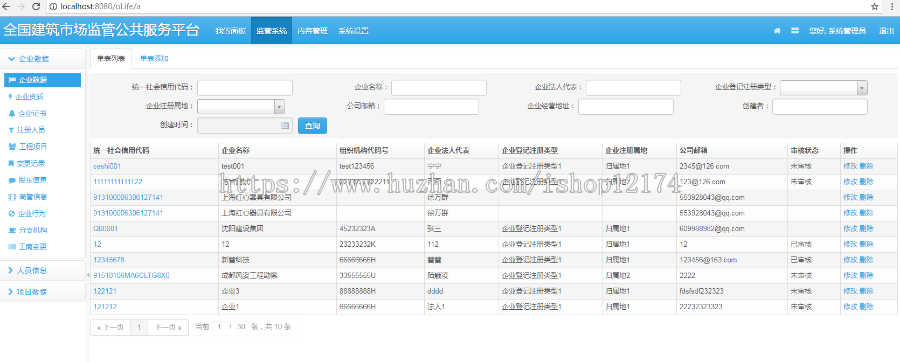
Task: Open the 1111111111122 credit code link
Action: [118, 182]
